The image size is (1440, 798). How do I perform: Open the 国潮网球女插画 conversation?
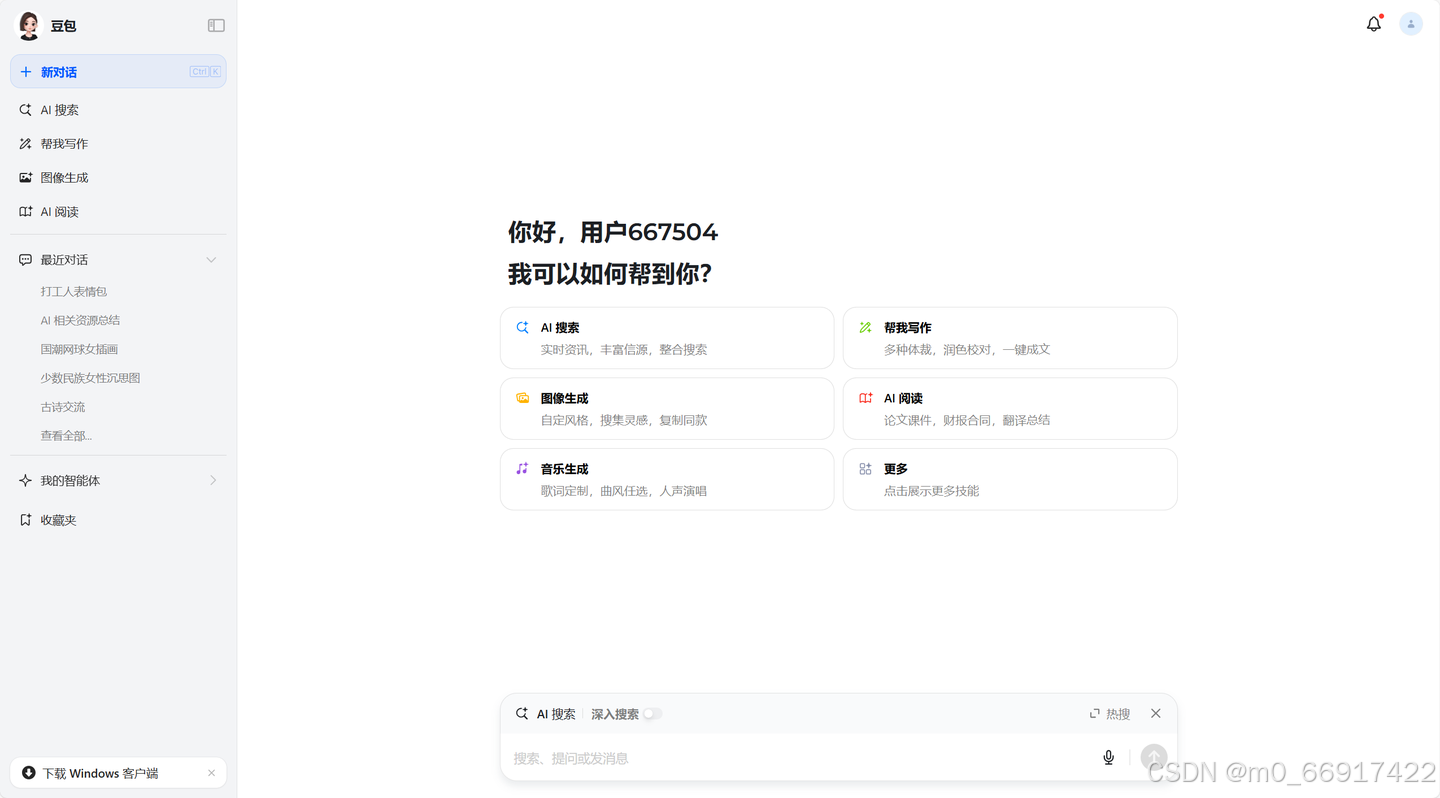click(79, 350)
